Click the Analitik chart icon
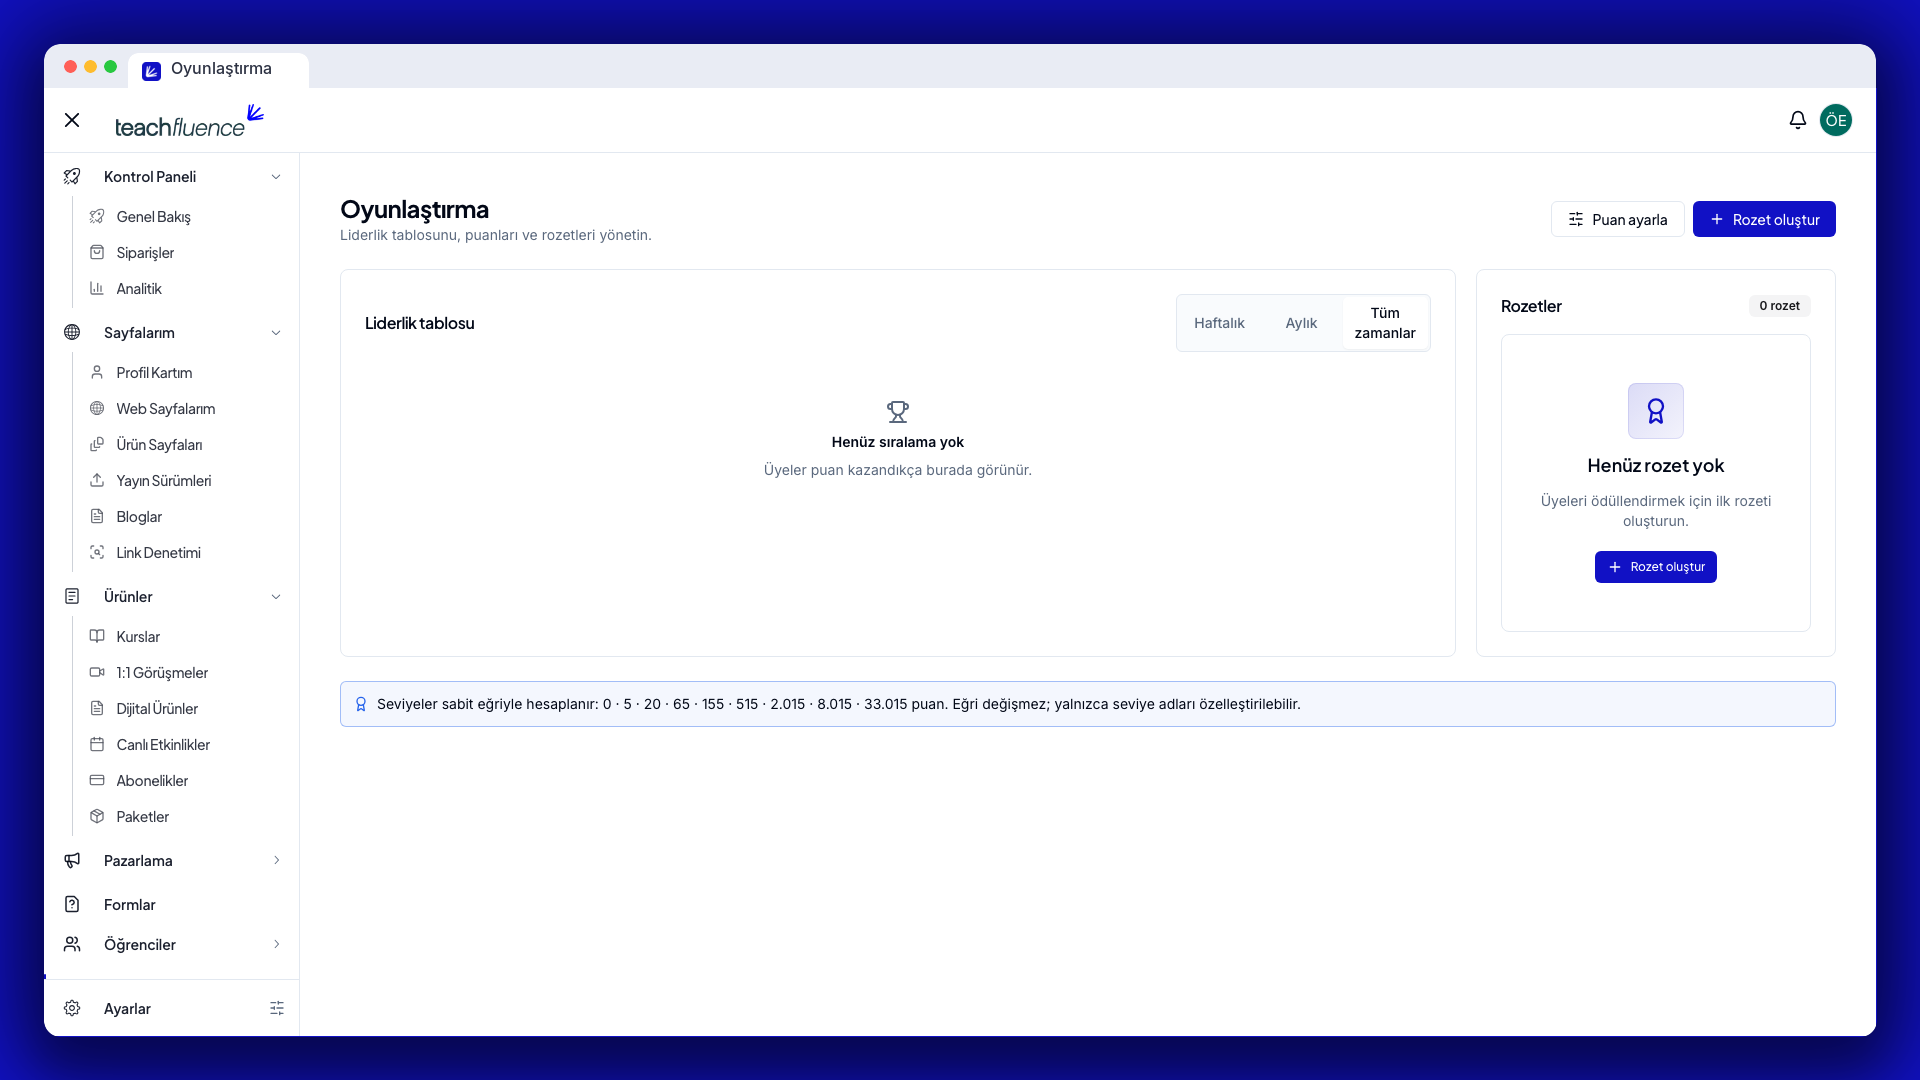The width and height of the screenshot is (1920, 1080). tap(97, 289)
